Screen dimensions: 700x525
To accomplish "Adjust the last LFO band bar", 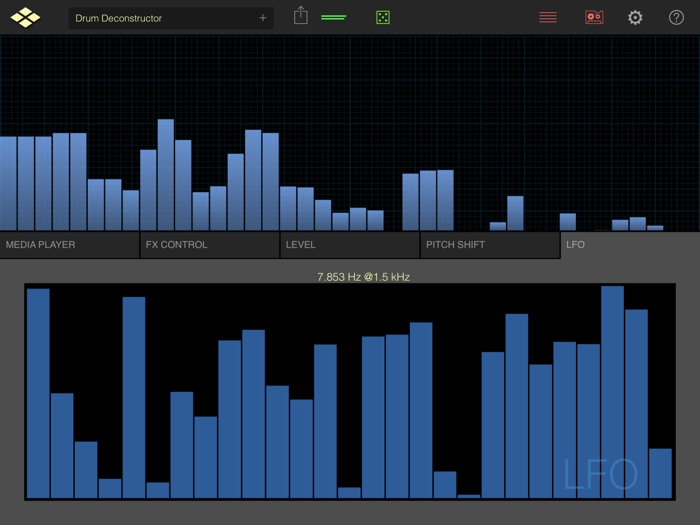I will (660, 473).
